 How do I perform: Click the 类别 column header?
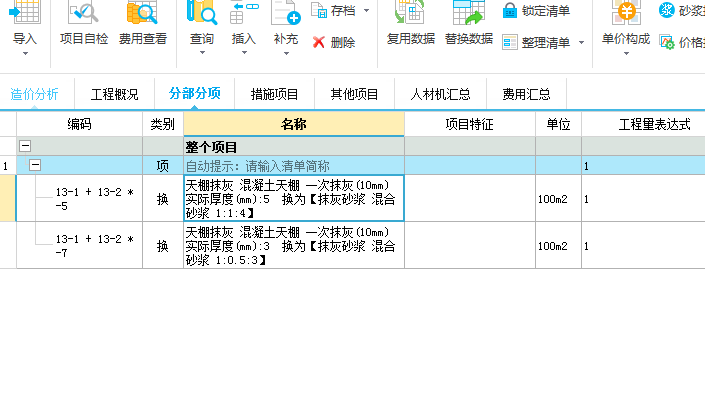tap(163, 124)
